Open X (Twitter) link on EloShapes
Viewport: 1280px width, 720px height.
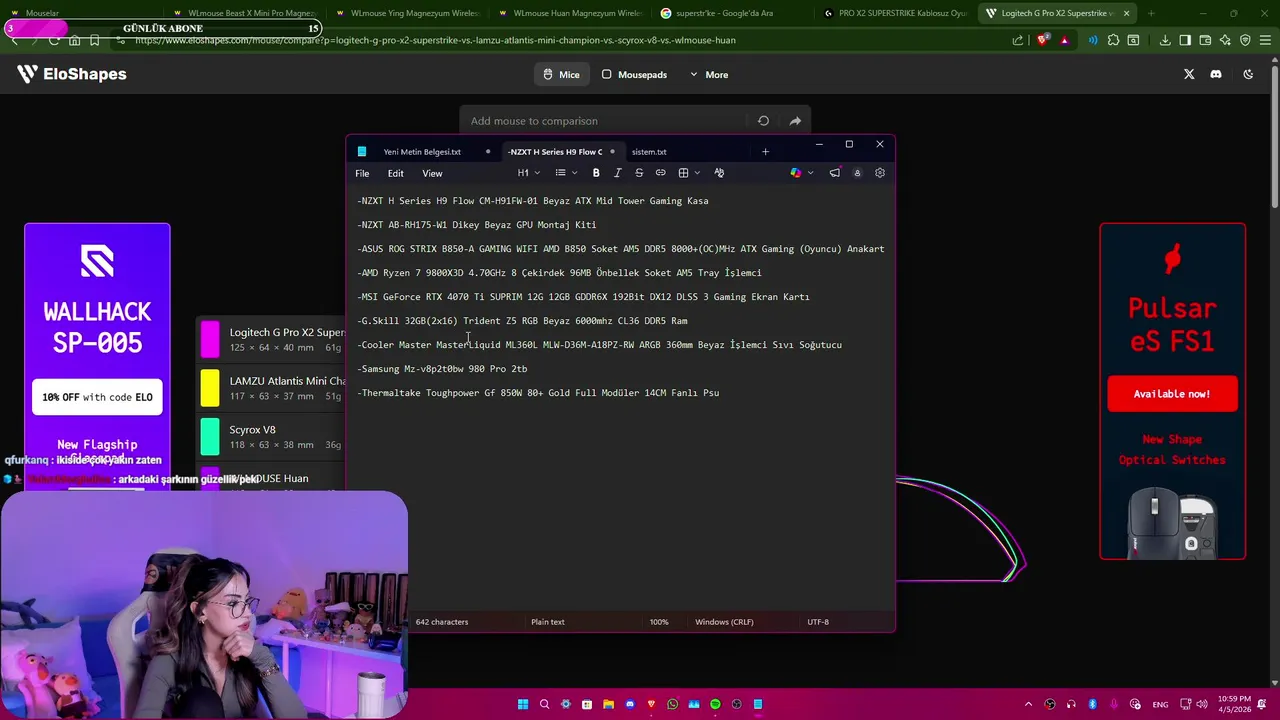(x=1189, y=74)
